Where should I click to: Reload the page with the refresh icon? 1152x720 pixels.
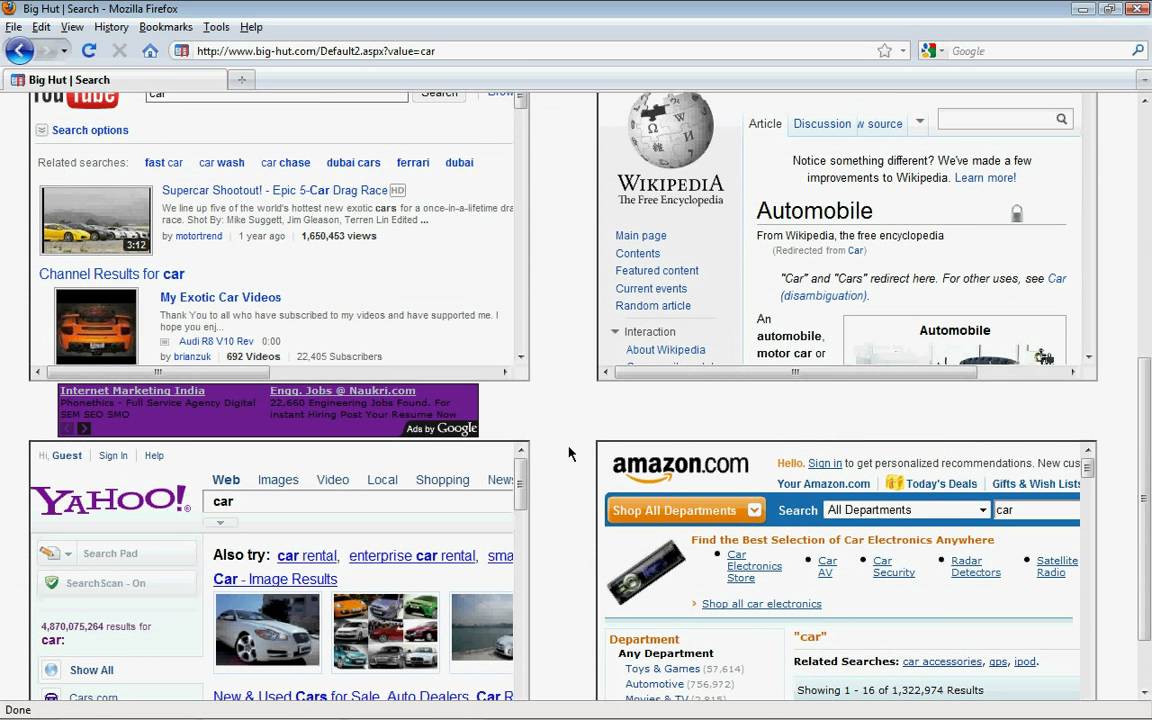tap(89, 51)
